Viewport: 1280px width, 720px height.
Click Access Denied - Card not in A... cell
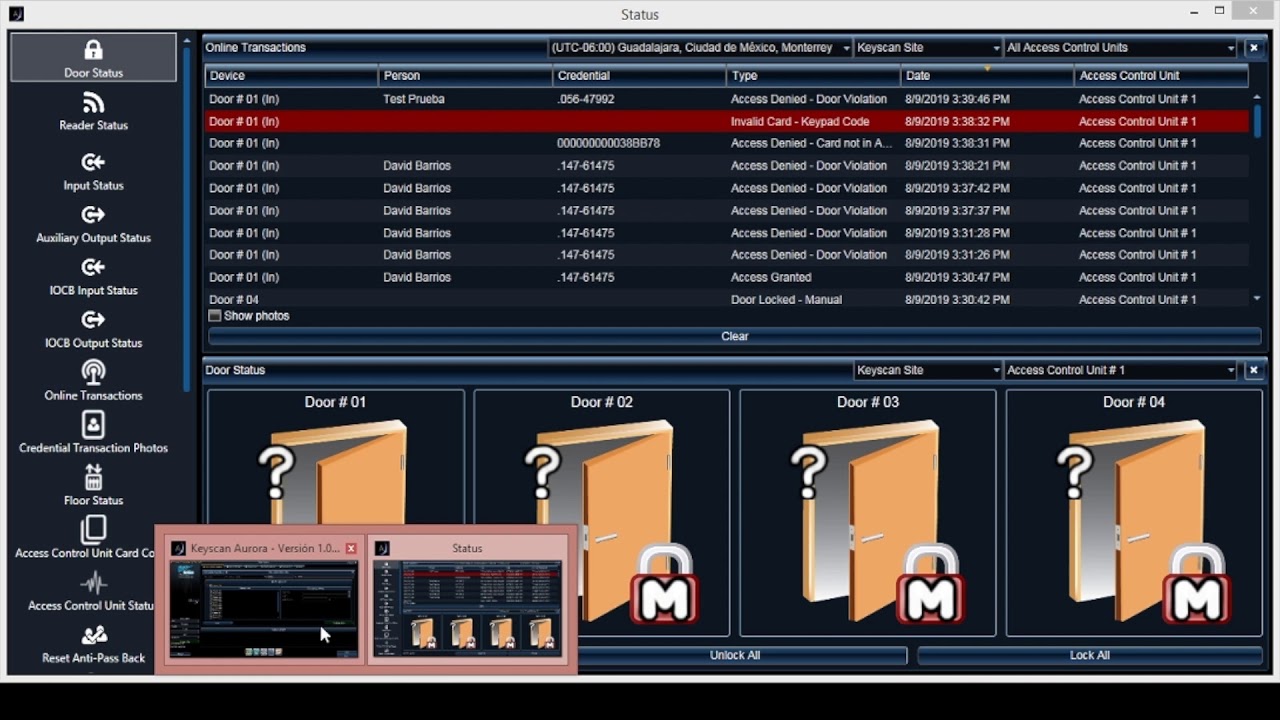tap(811, 144)
